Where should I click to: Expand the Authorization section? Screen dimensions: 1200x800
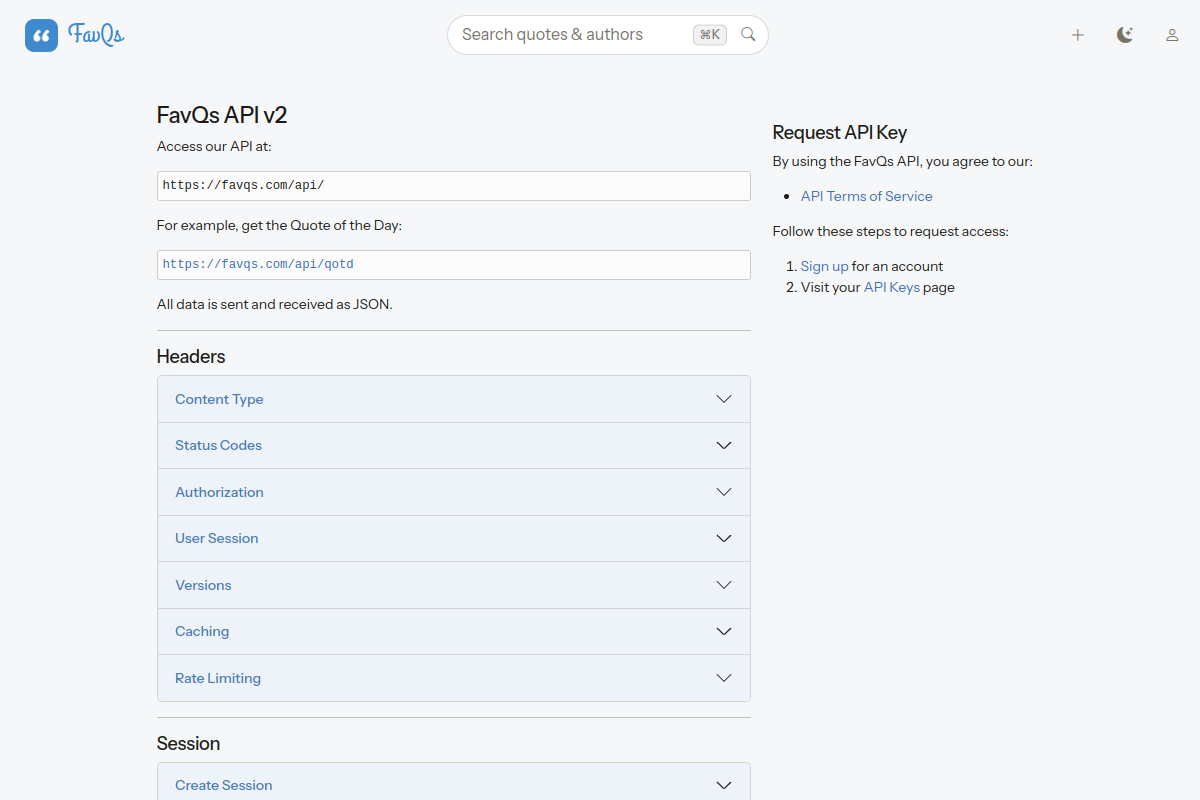pyautogui.click(x=454, y=492)
